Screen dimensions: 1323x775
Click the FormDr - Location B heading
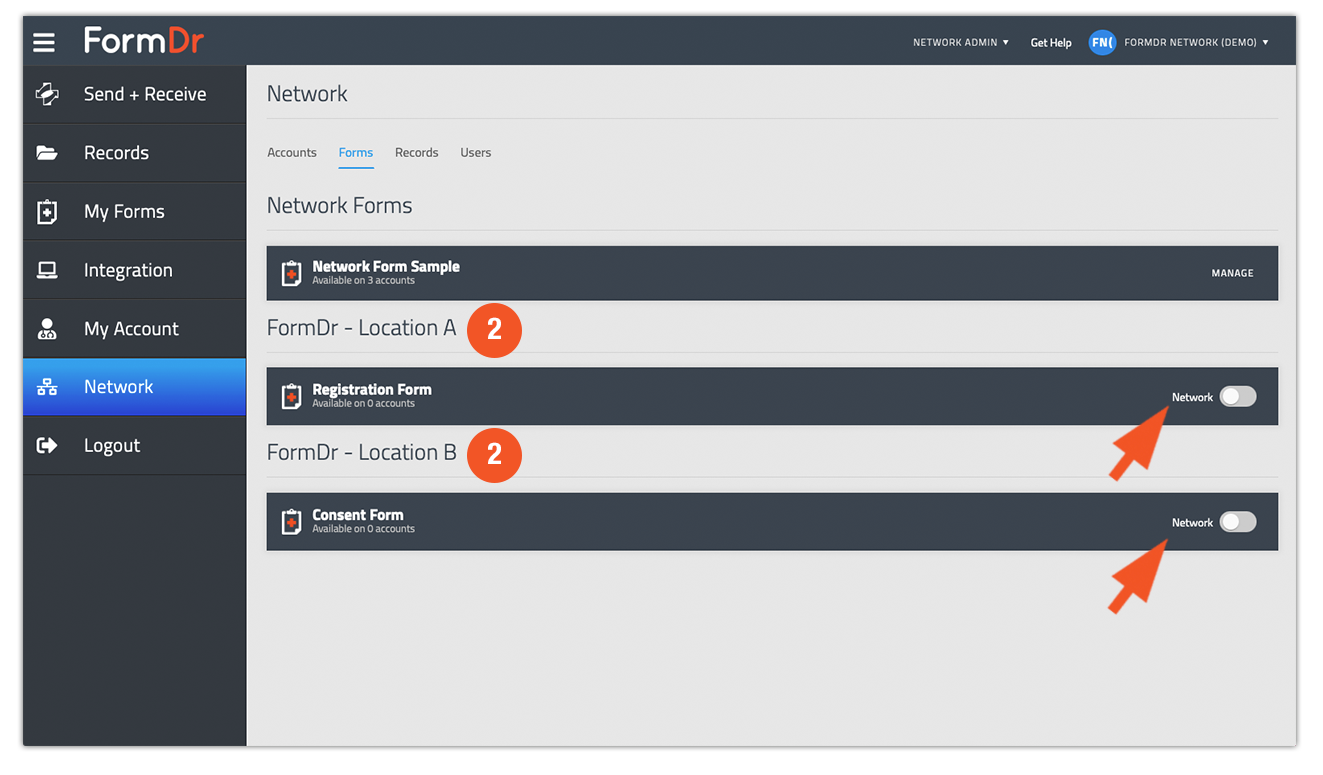[361, 452]
